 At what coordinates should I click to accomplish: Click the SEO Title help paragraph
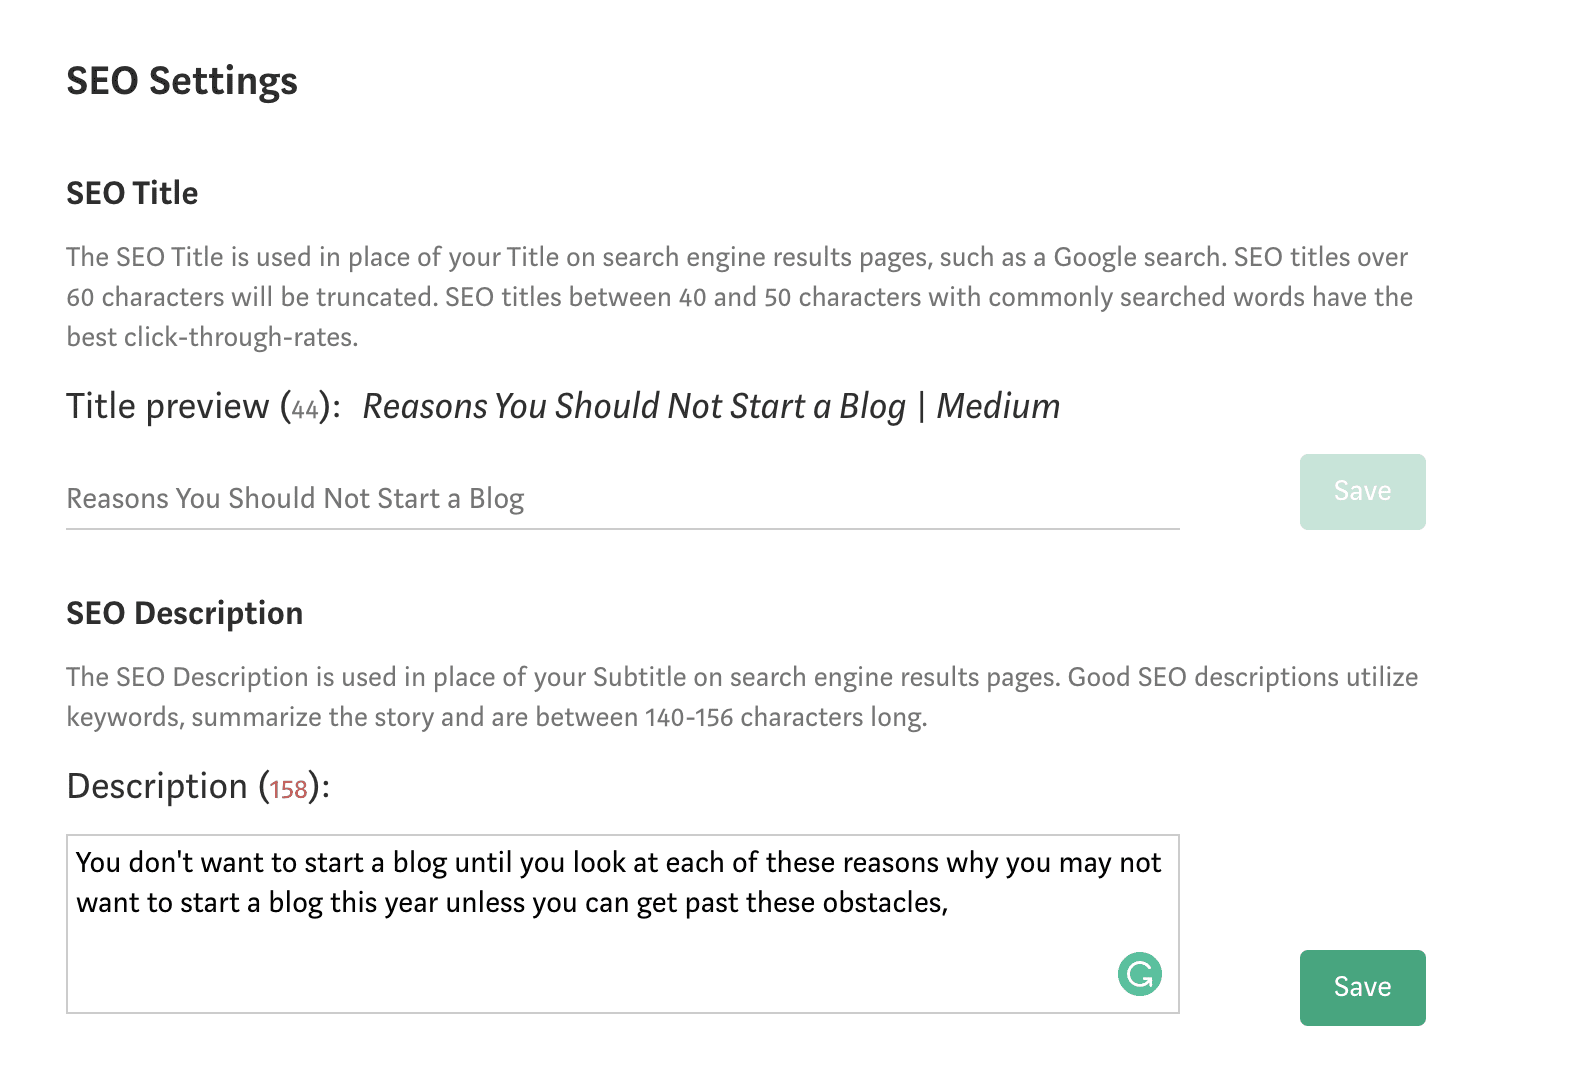click(739, 297)
